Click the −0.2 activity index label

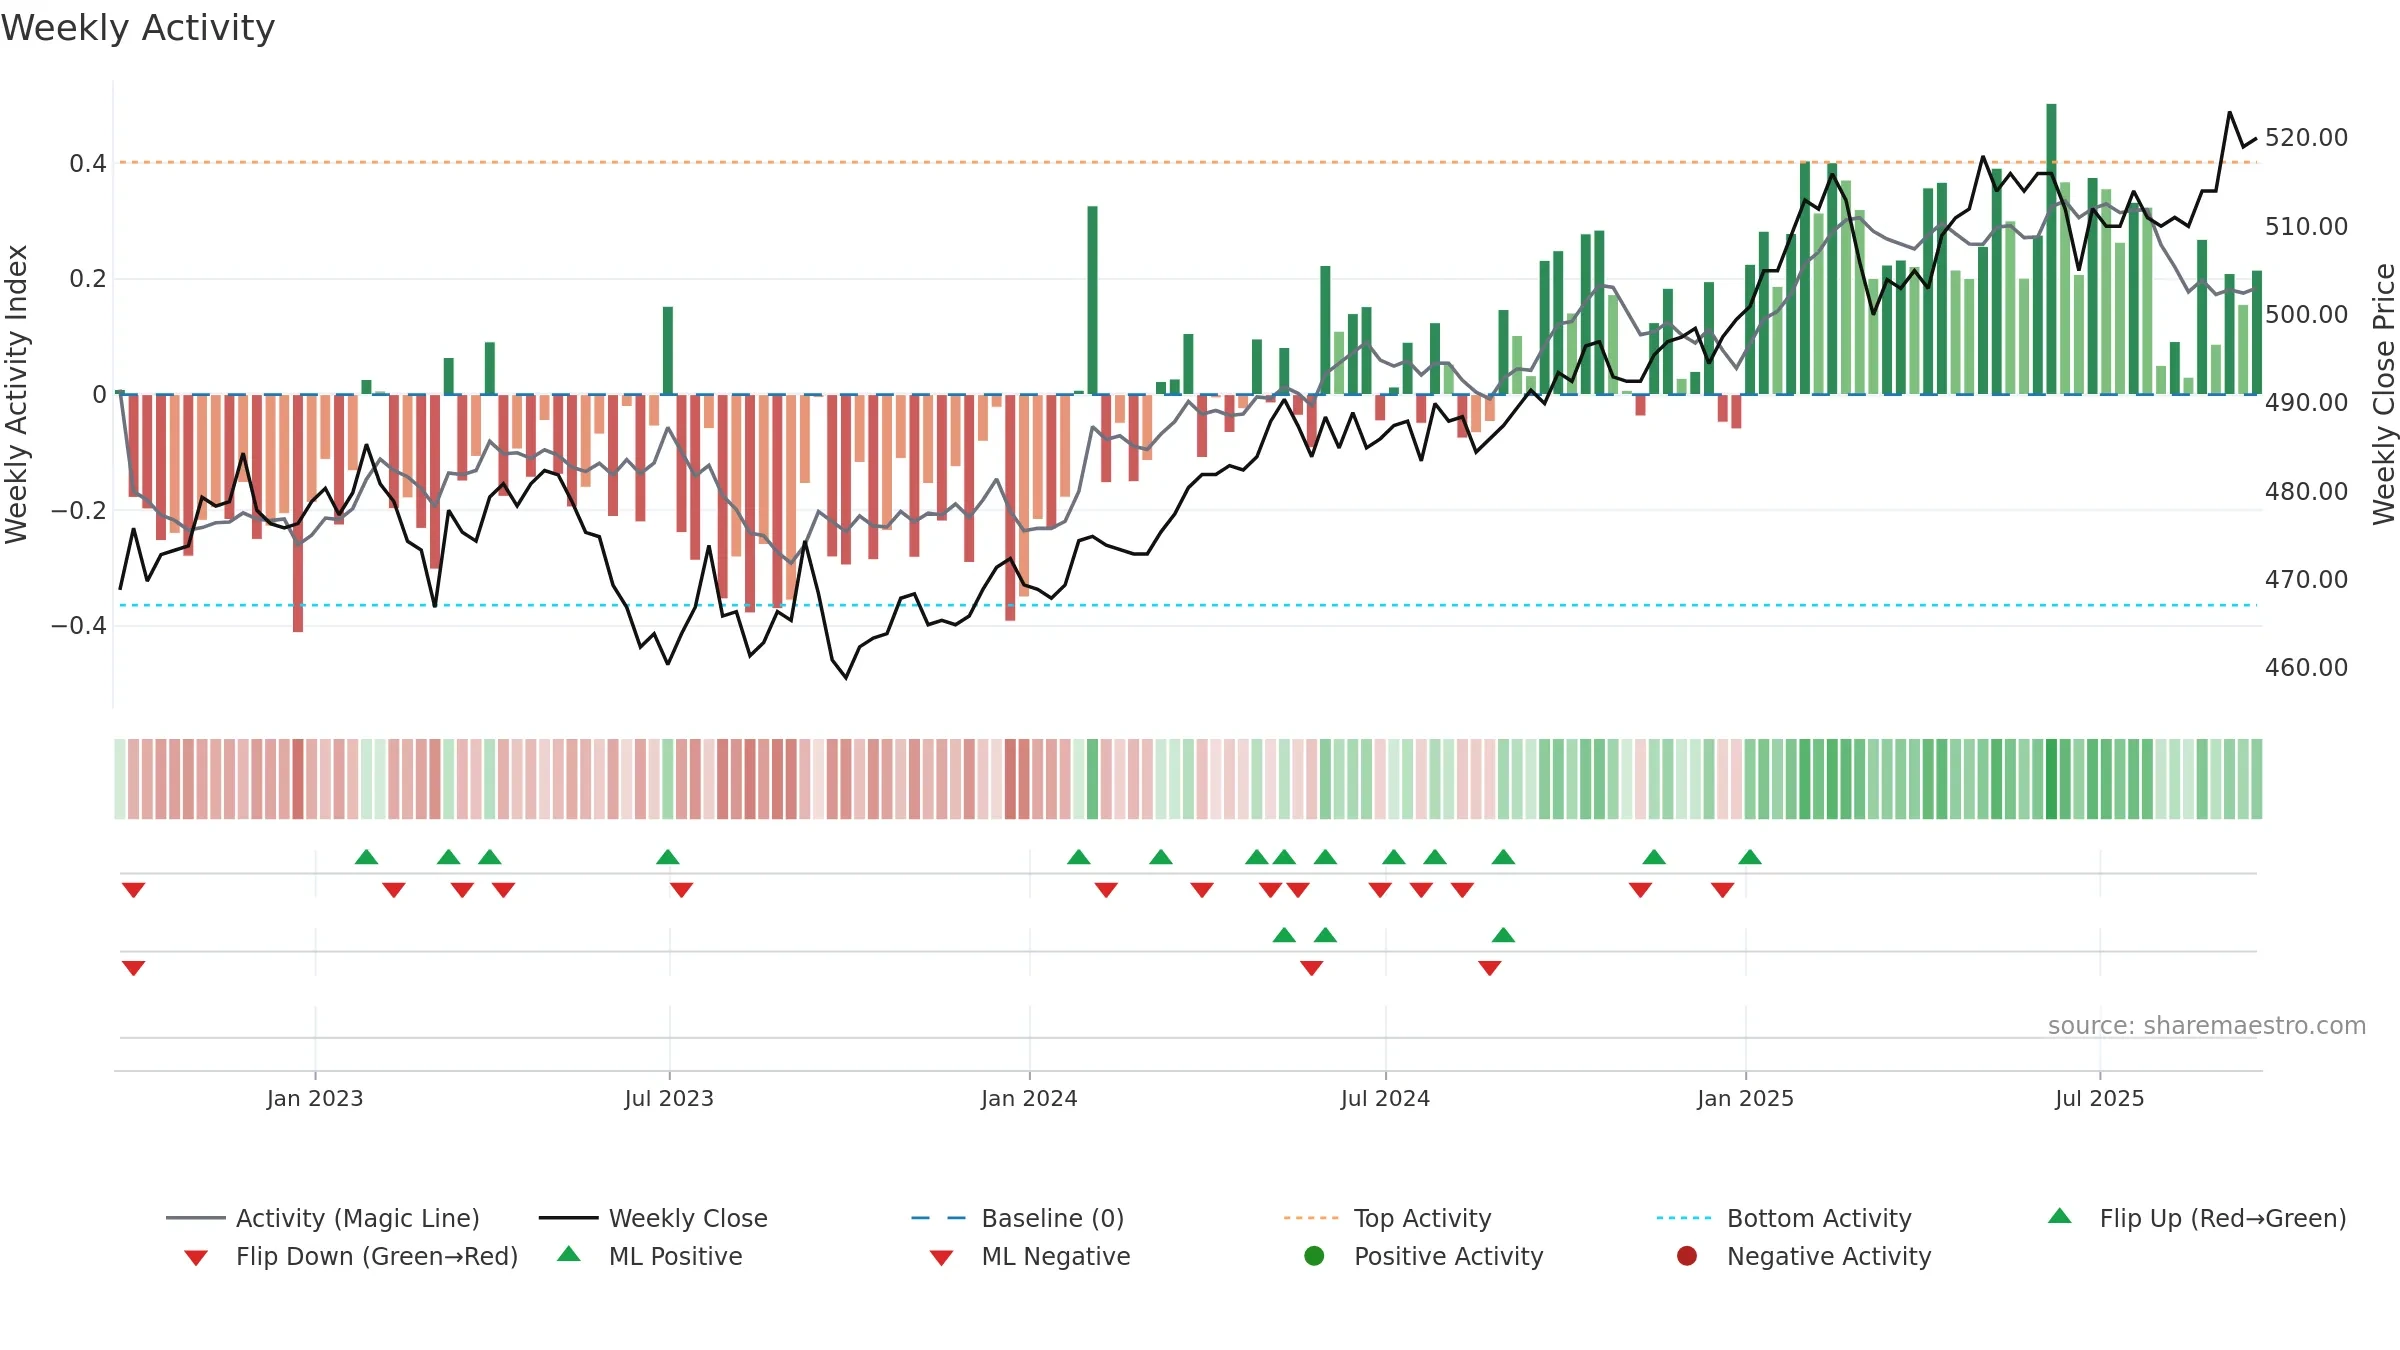79,510
